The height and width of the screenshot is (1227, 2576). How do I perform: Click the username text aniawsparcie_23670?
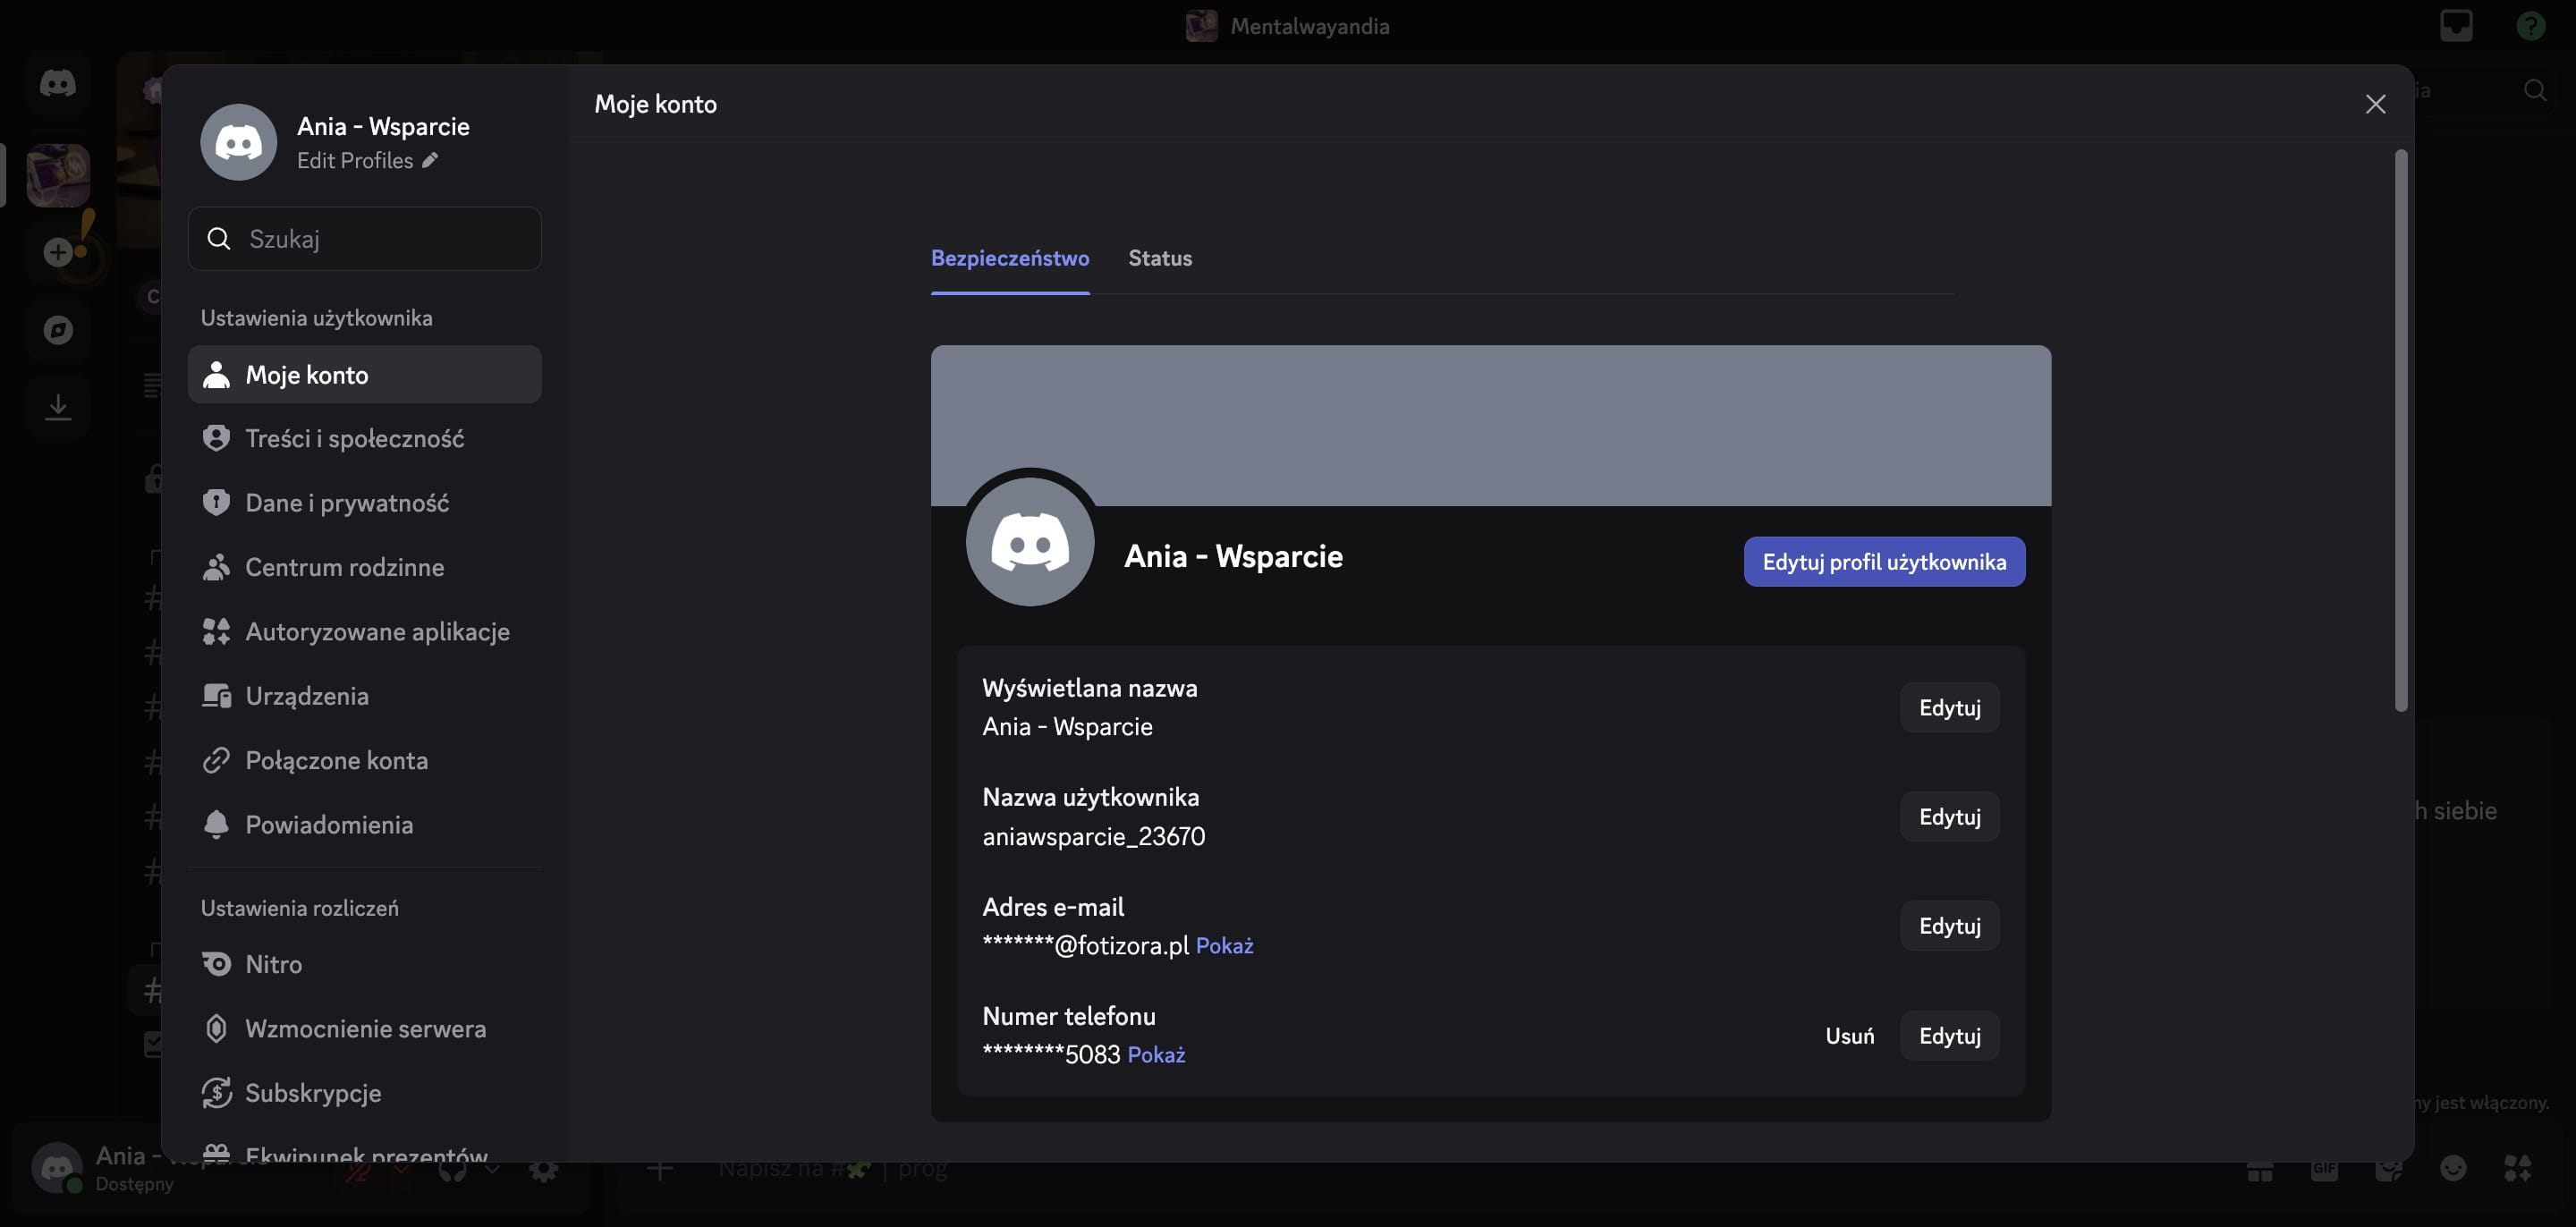[1093, 836]
